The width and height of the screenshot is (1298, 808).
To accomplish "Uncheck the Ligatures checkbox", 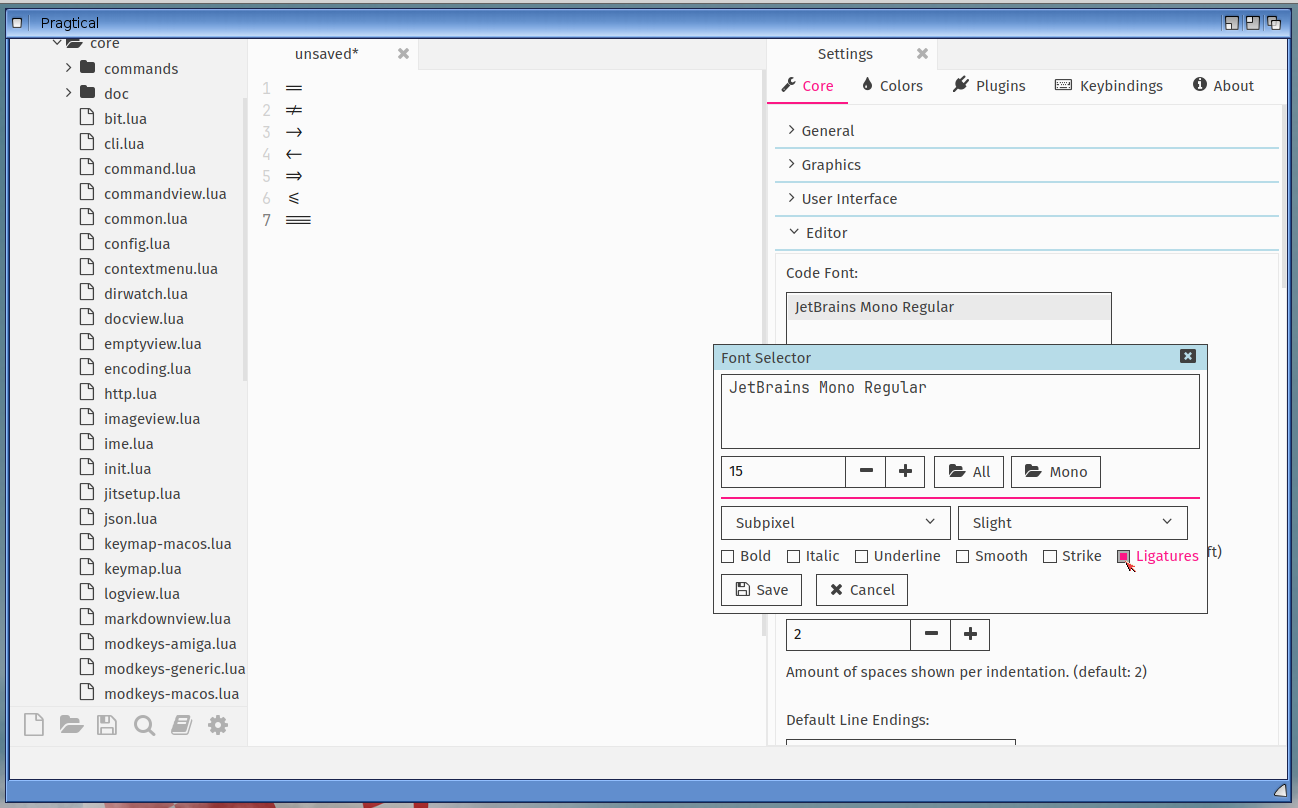I will pyautogui.click(x=1124, y=556).
